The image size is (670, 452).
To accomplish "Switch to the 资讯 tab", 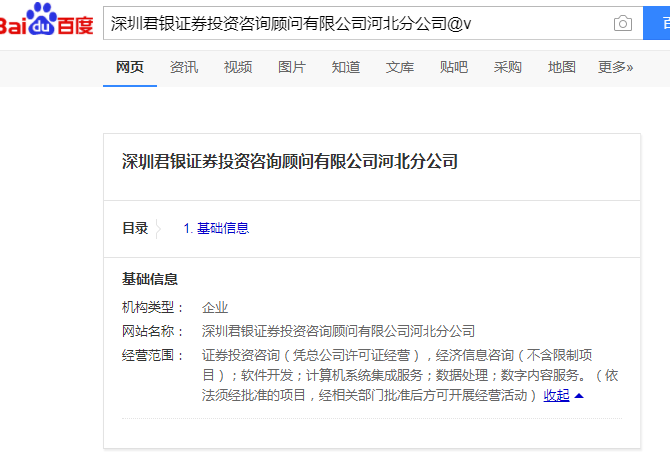I will pos(184,68).
